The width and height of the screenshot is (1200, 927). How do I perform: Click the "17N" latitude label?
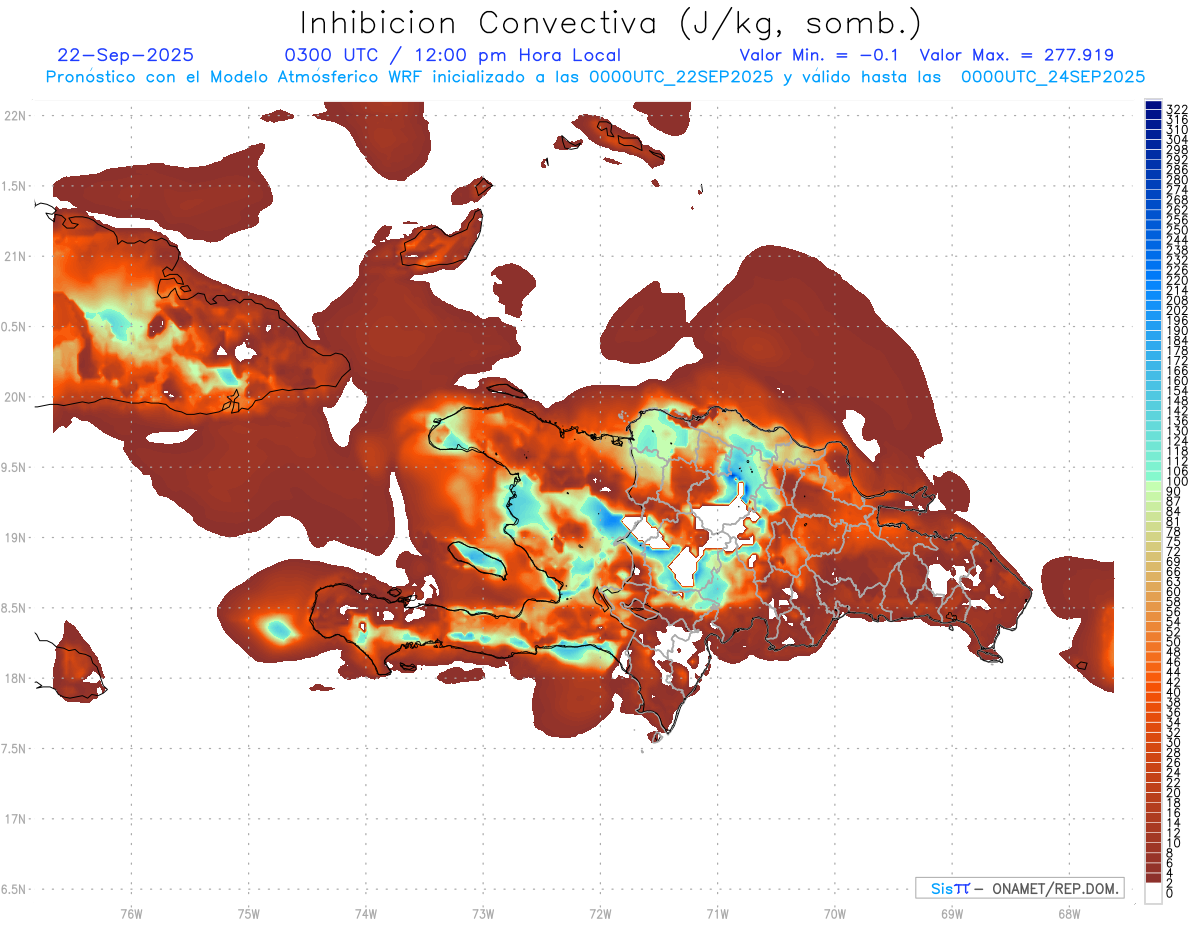click(15, 819)
